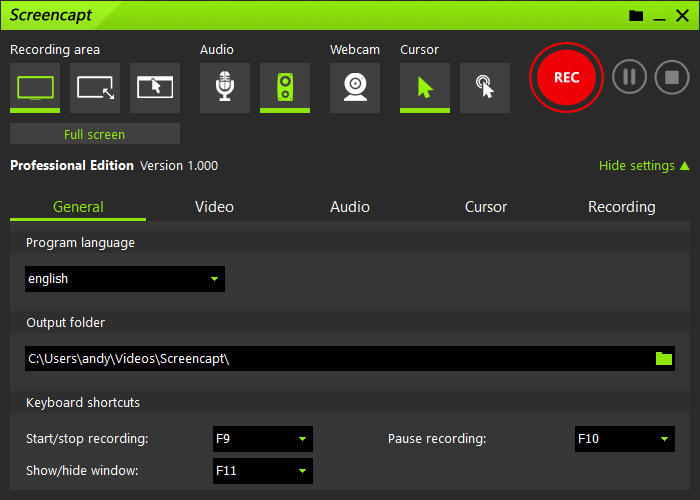Enable webcam overlay
The height and width of the screenshot is (500, 700).
(355, 88)
